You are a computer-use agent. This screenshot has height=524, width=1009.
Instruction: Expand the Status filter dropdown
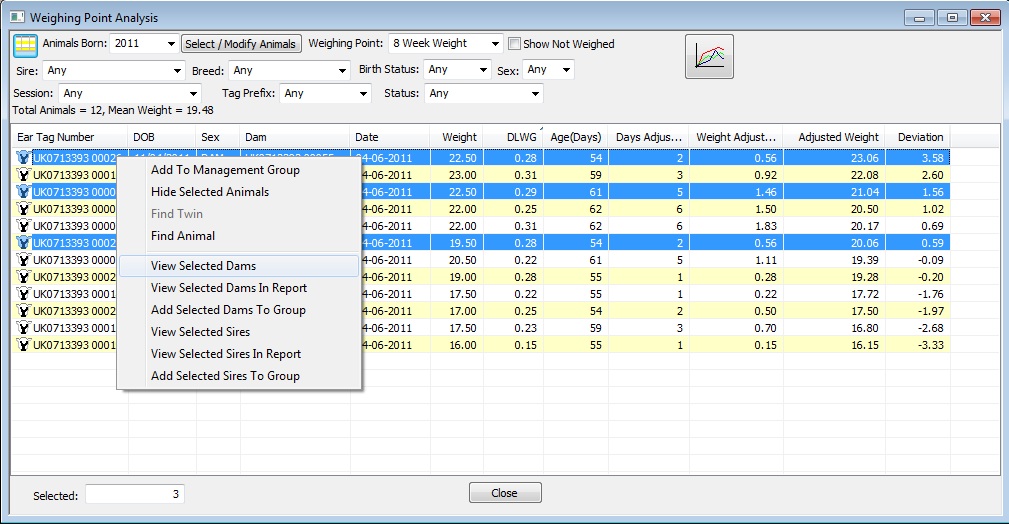click(535, 93)
